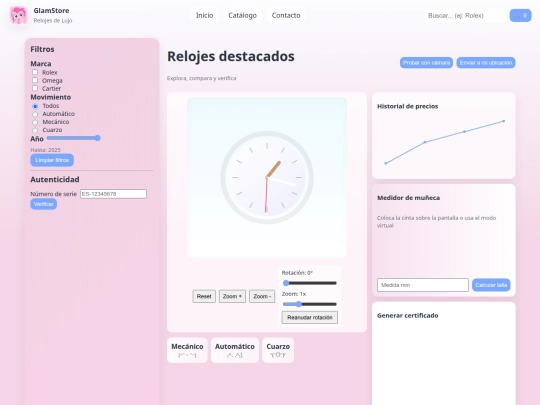Click the Relojes destacados title

231,56
